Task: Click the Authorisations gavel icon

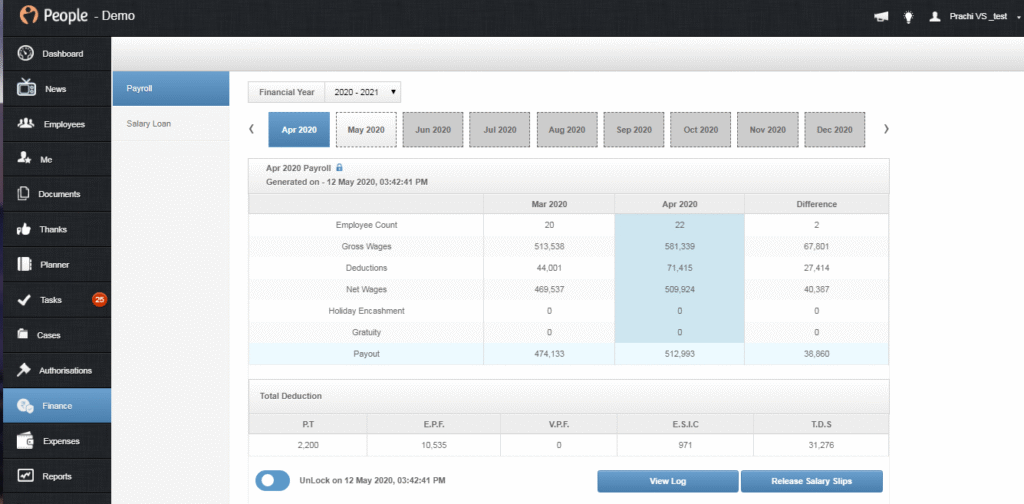Action: 24,370
